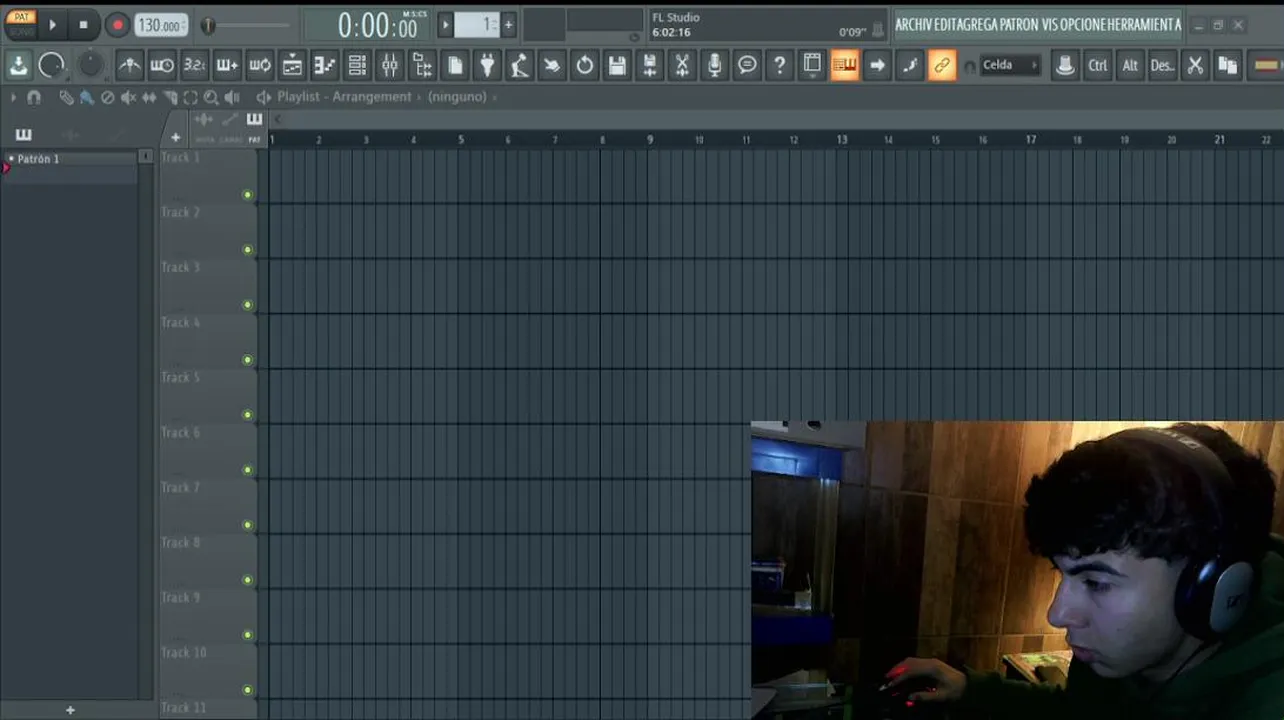Mute Track 2 with its green LED
This screenshot has height=720, width=1284.
point(248,250)
